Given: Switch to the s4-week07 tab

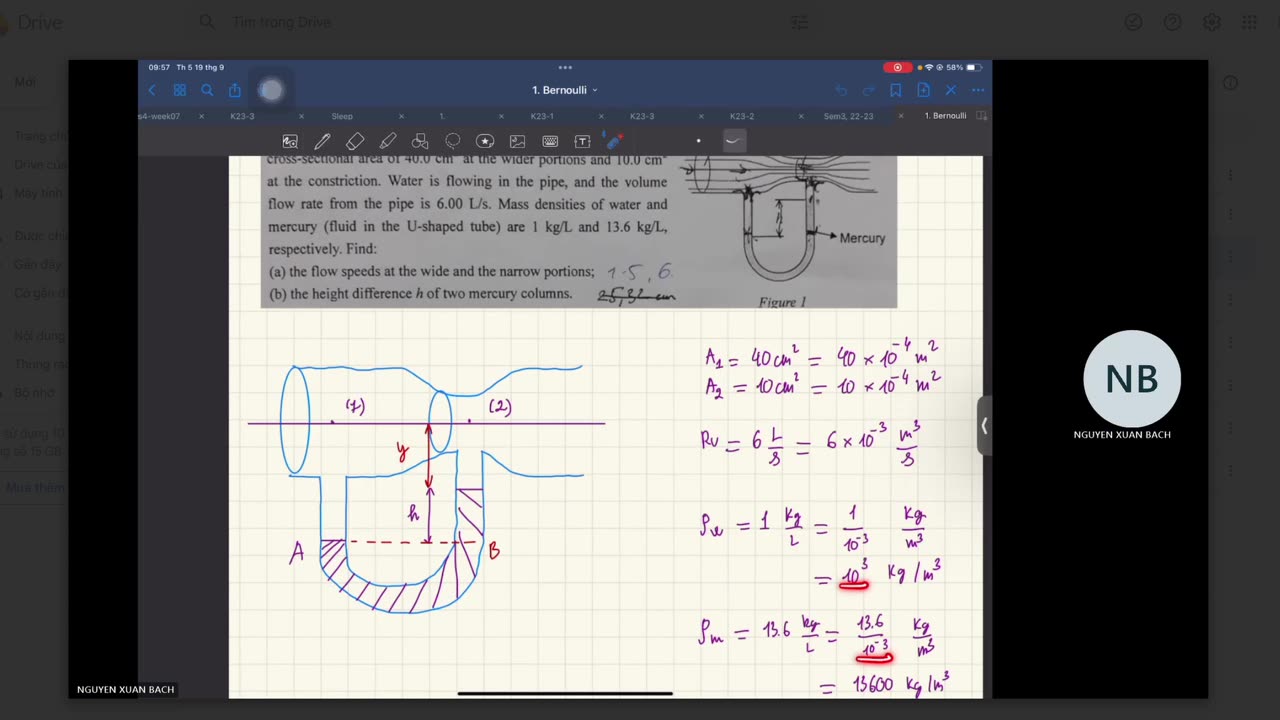Looking at the screenshot, I should pos(160,116).
